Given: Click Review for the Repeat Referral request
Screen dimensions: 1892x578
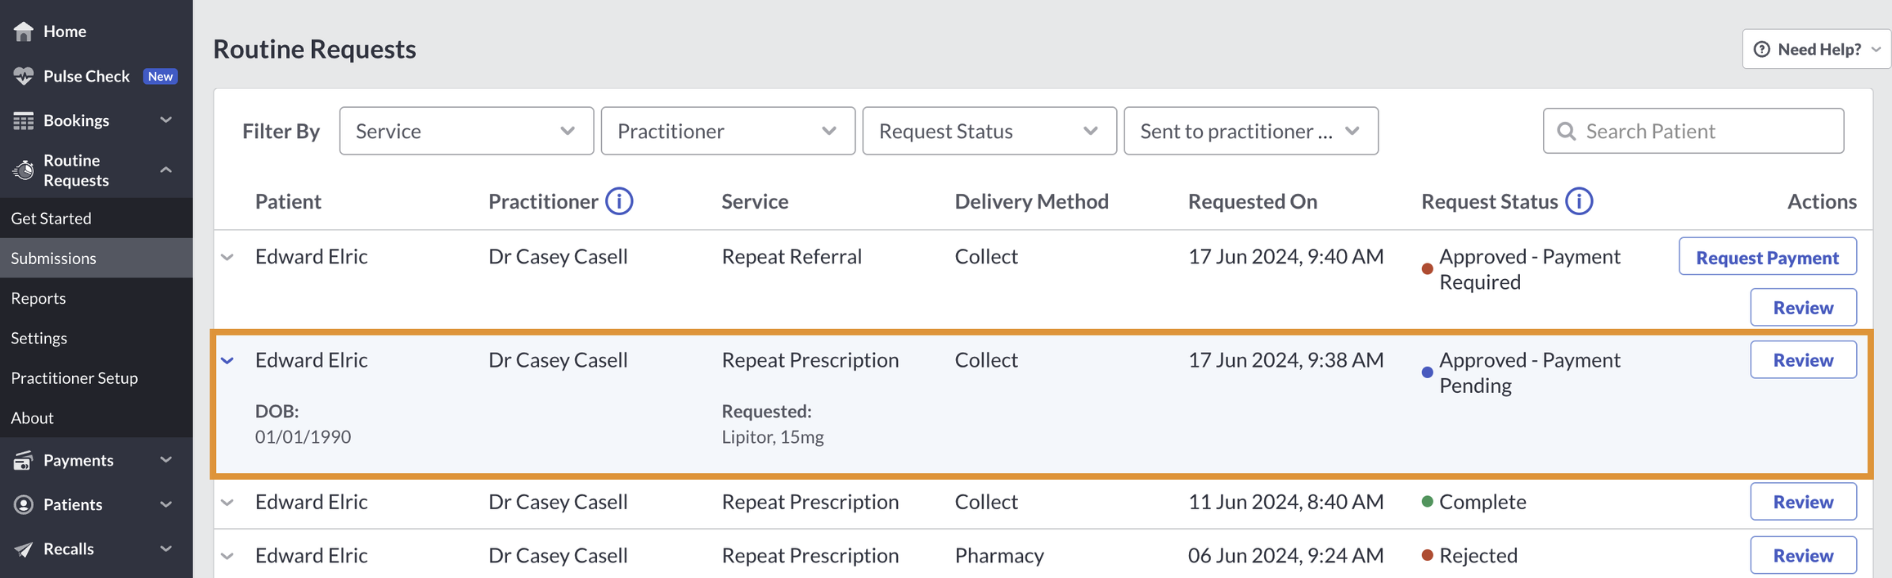Looking at the screenshot, I should (x=1803, y=308).
